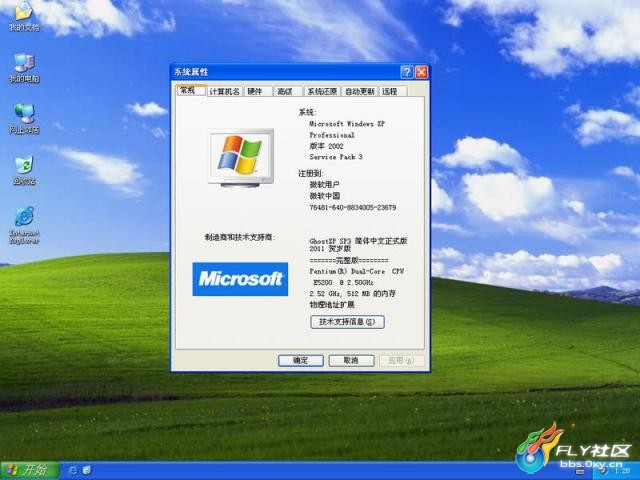Go to the 自动更新 tab
This screenshot has width=640, height=480.
click(360, 91)
